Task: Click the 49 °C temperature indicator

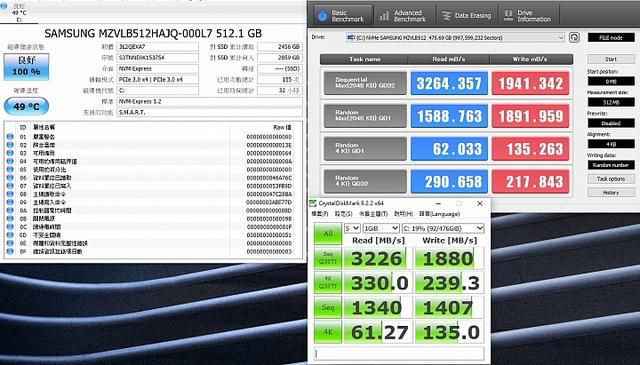Action: pos(27,107)
